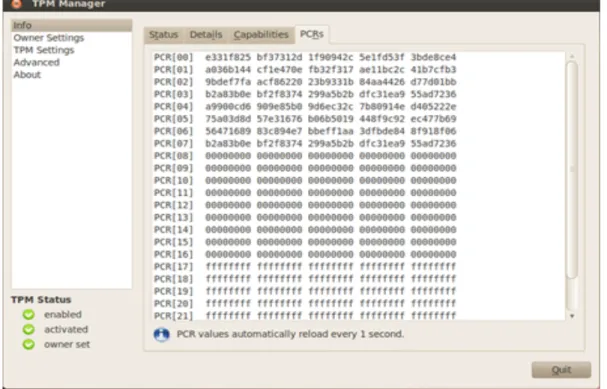Quit the TPM Manager

561,370
